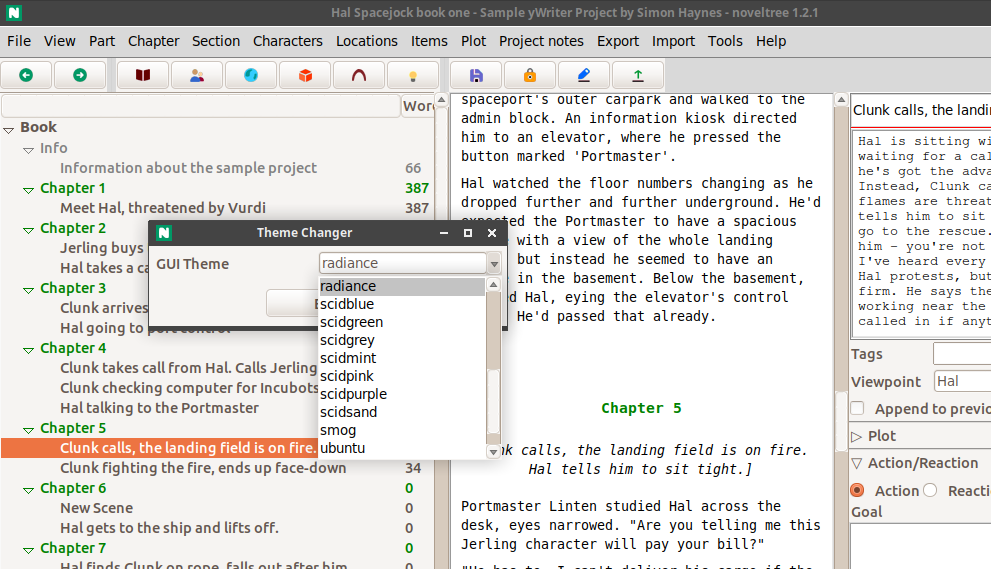Maximize the Theme Changer window
991x569 pixels.
[x=468, y=233]
